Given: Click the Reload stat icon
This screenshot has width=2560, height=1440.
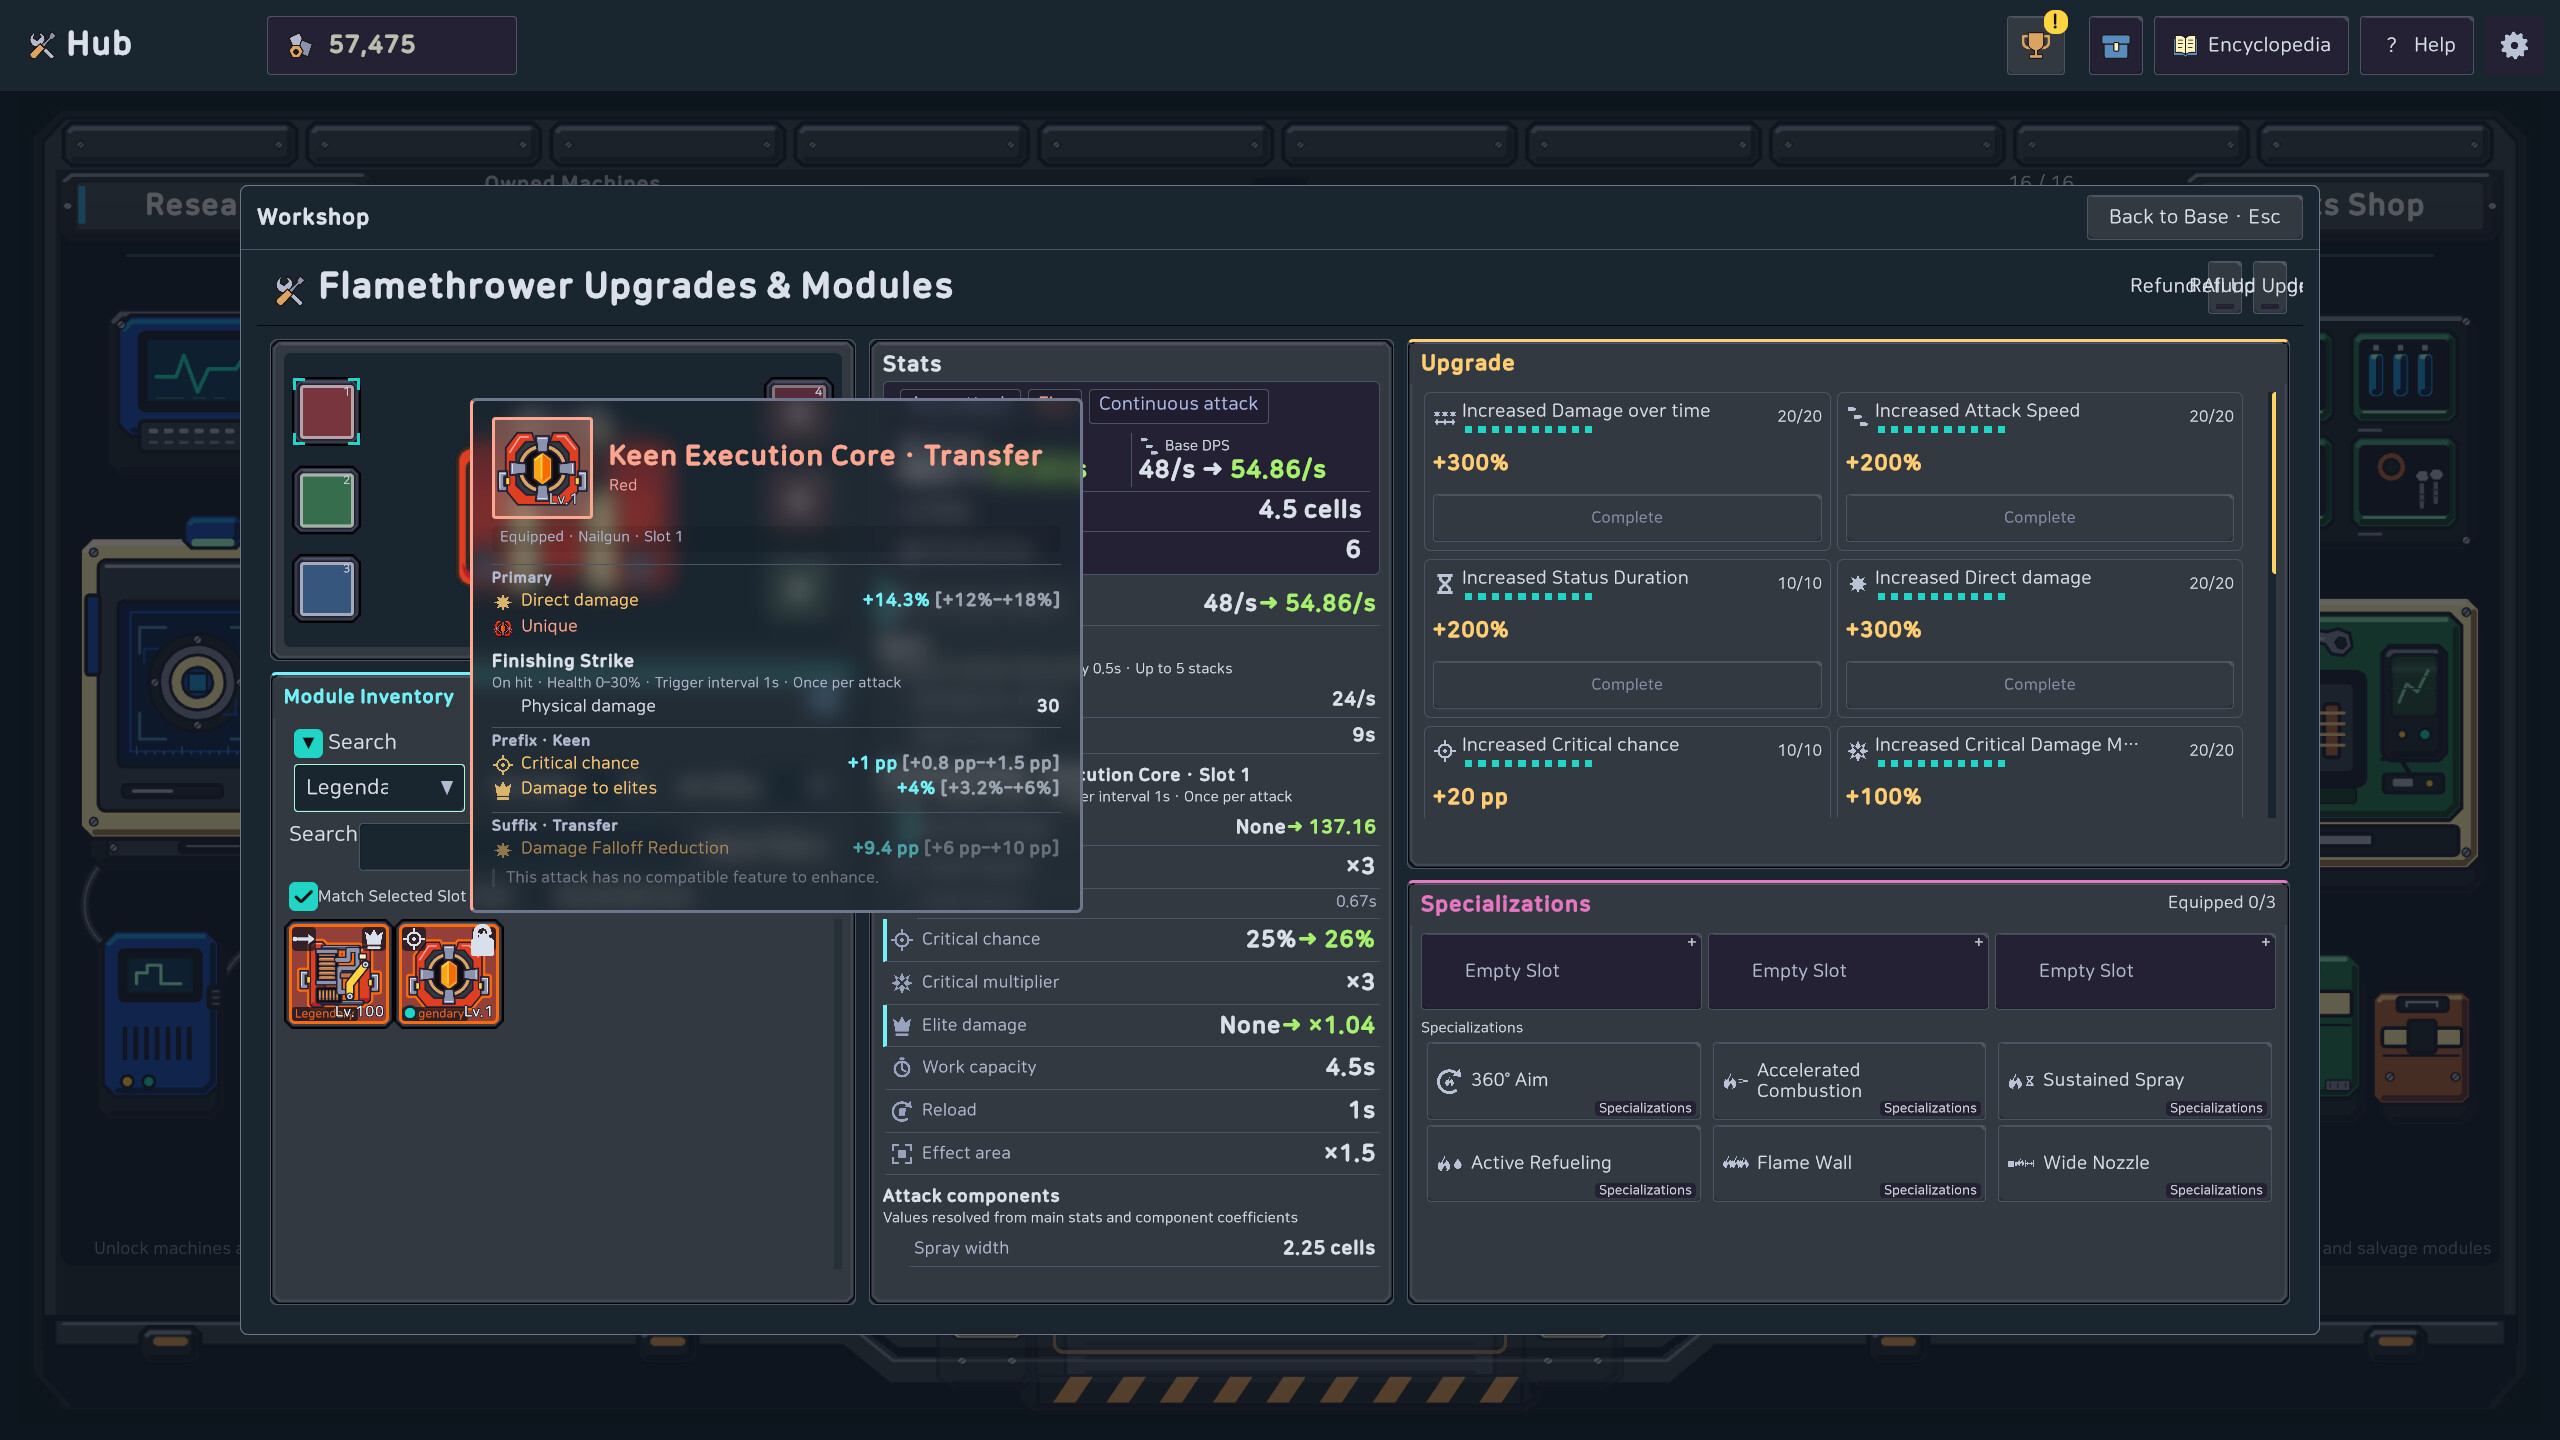Looking at the screenshot, I should [x=901, y=1110].
